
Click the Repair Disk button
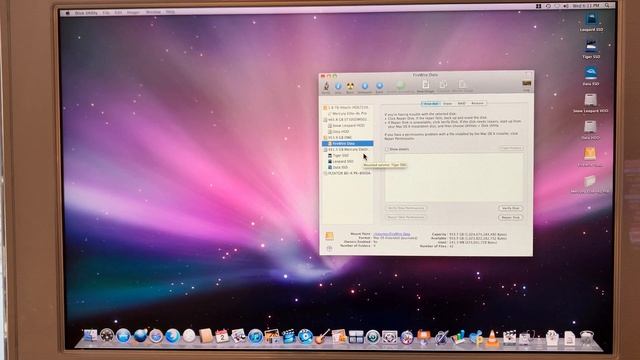click(x=510, y=218)
